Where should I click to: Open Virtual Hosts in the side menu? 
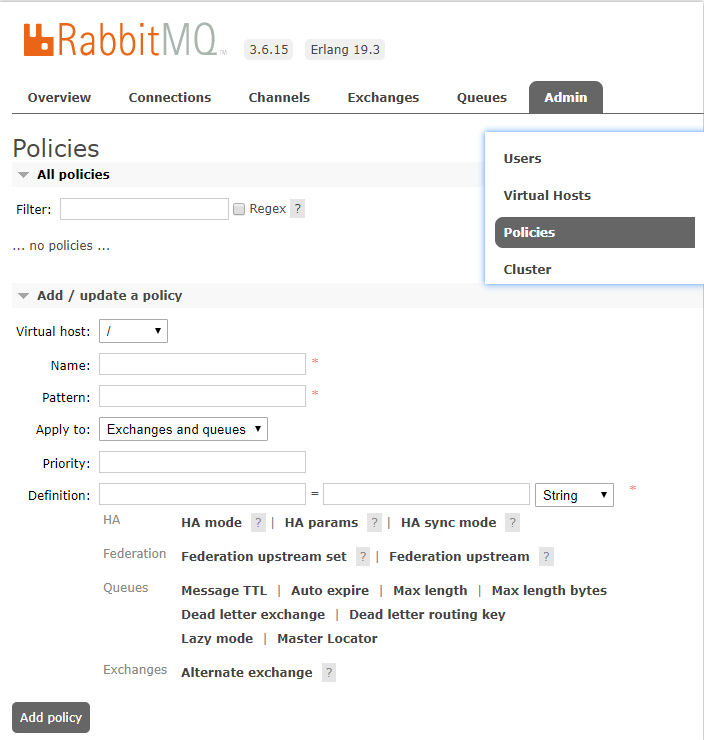click(x=547, y=195)
